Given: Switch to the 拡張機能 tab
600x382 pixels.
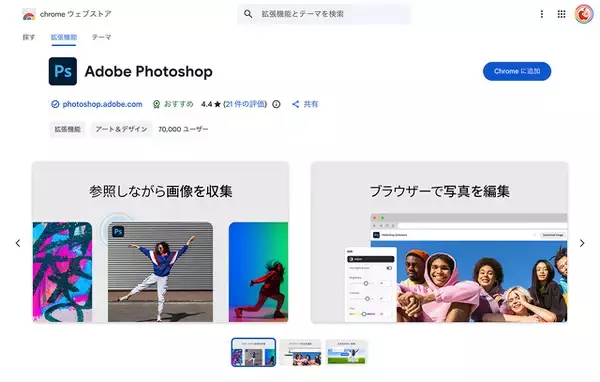Looking at the screenshot, I should [64, 37].
